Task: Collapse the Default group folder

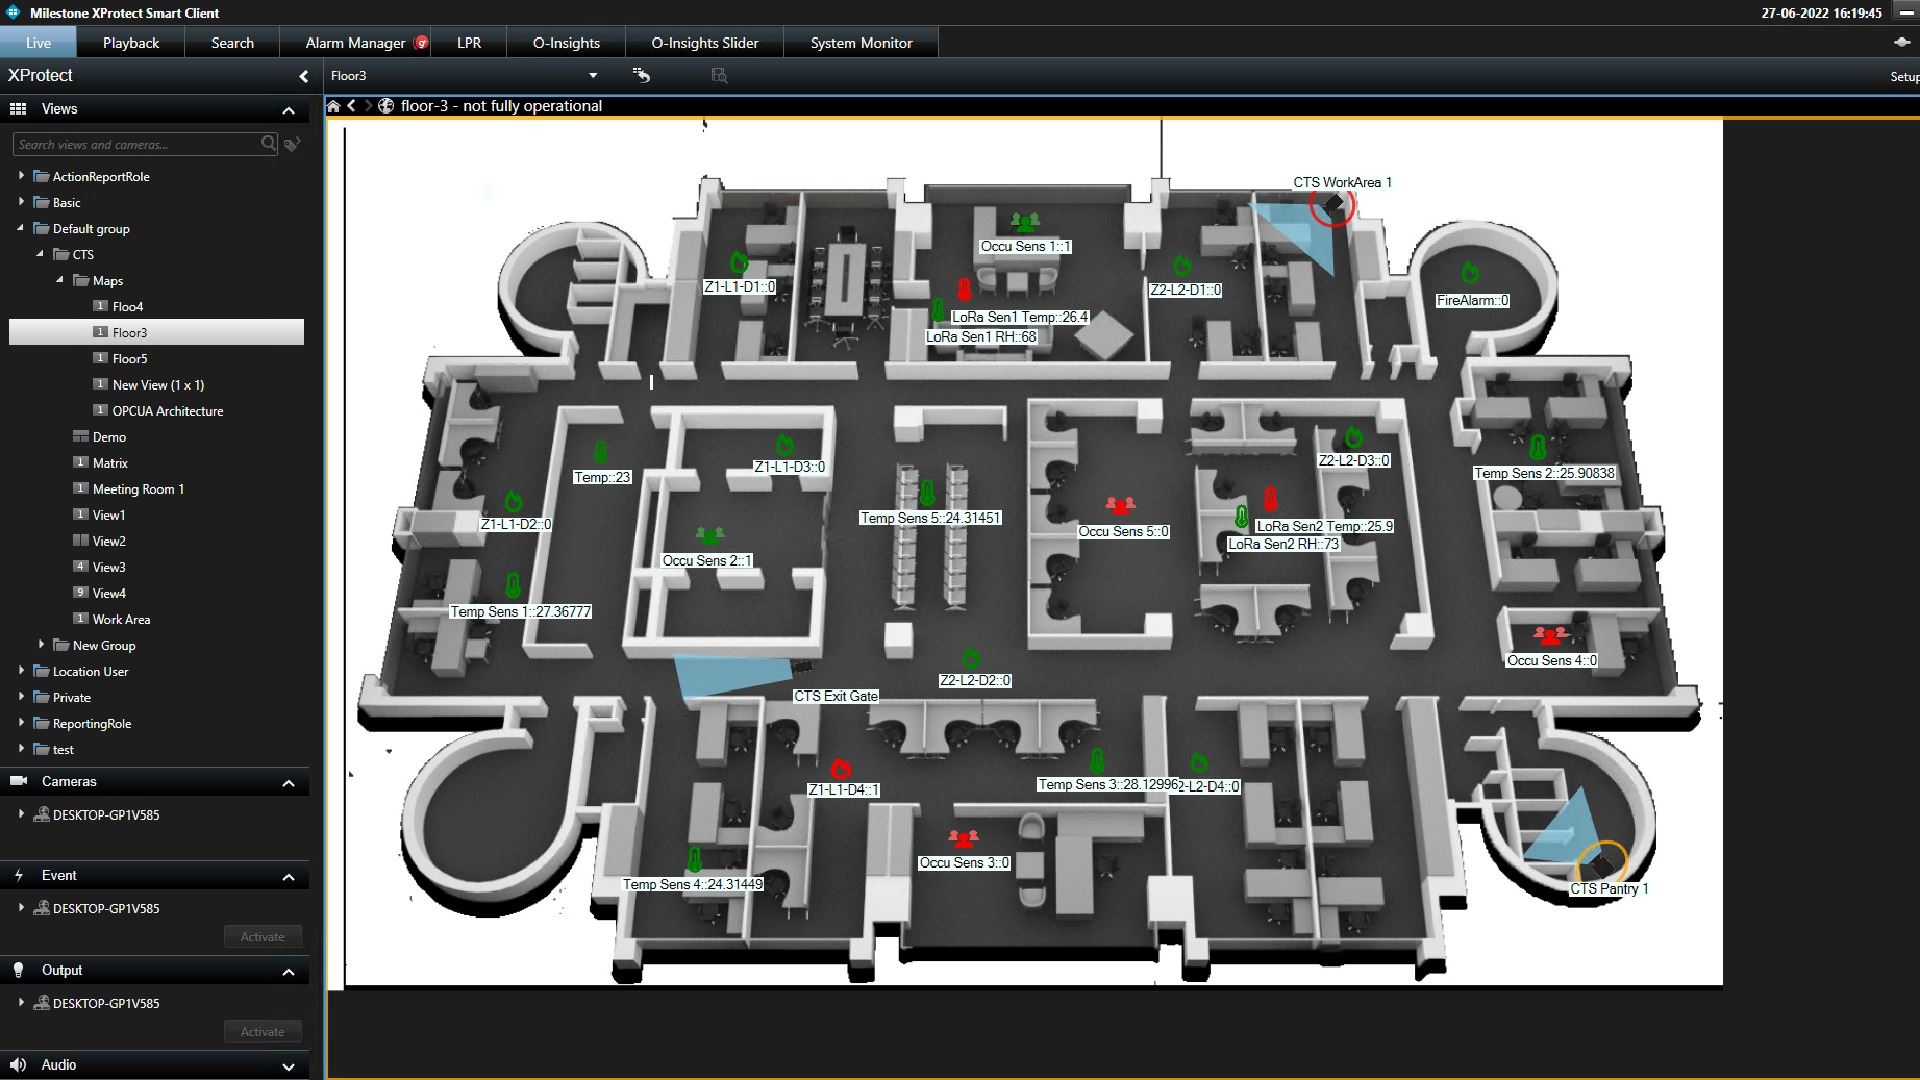Action: click(x=21, y=228)
